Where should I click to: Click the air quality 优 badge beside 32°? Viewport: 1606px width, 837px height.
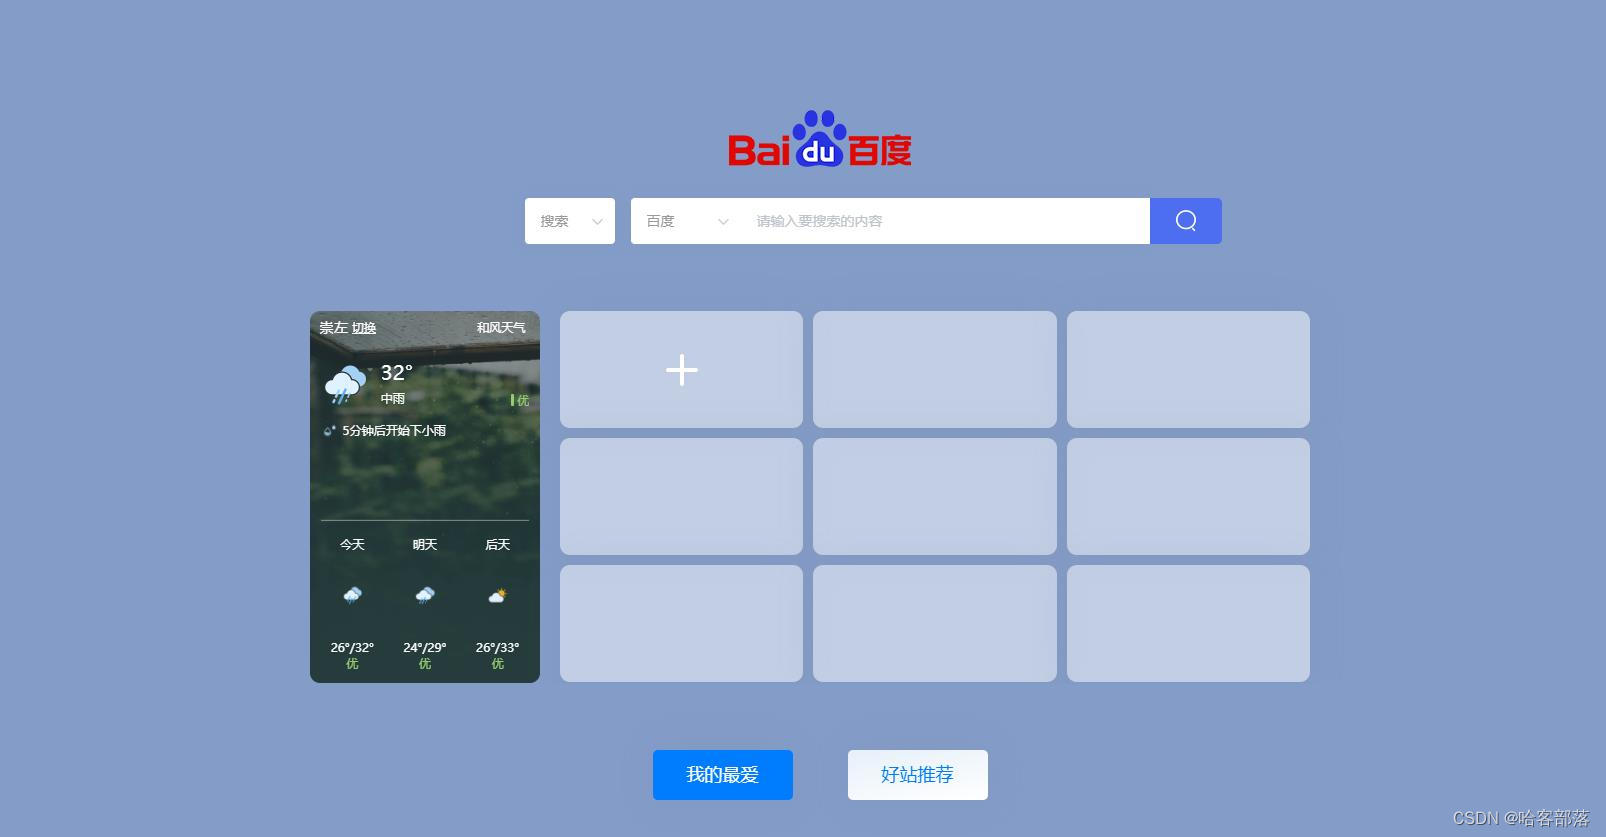(x=520, y=400)
